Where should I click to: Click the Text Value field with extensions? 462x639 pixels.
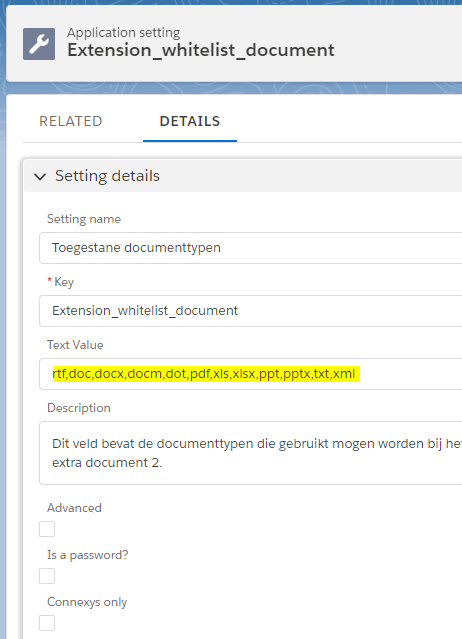[251, 374]
